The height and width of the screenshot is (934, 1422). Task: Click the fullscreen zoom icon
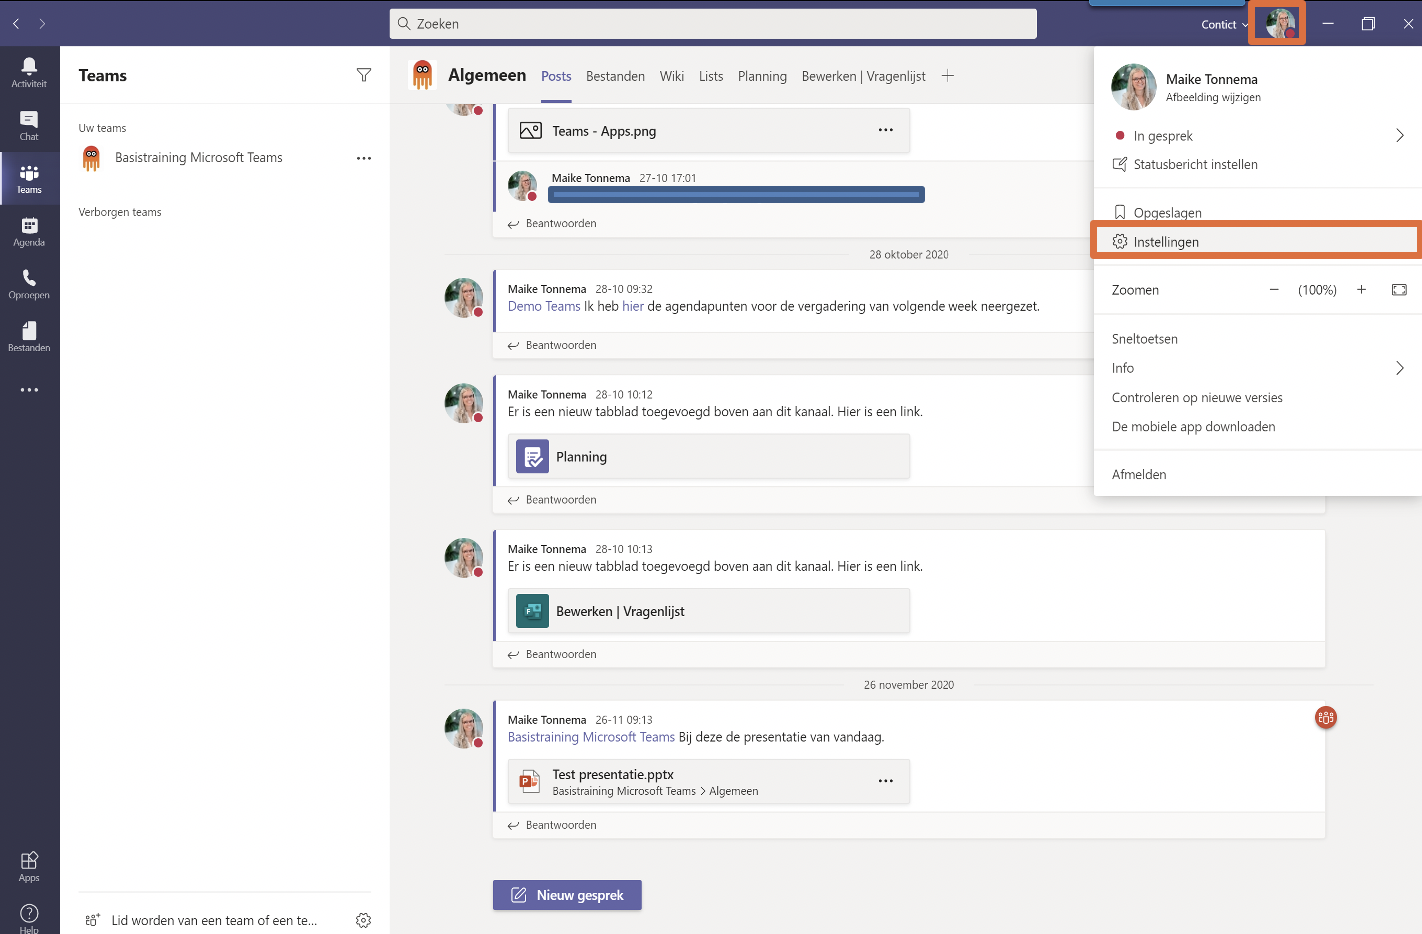coord(1399,290)
